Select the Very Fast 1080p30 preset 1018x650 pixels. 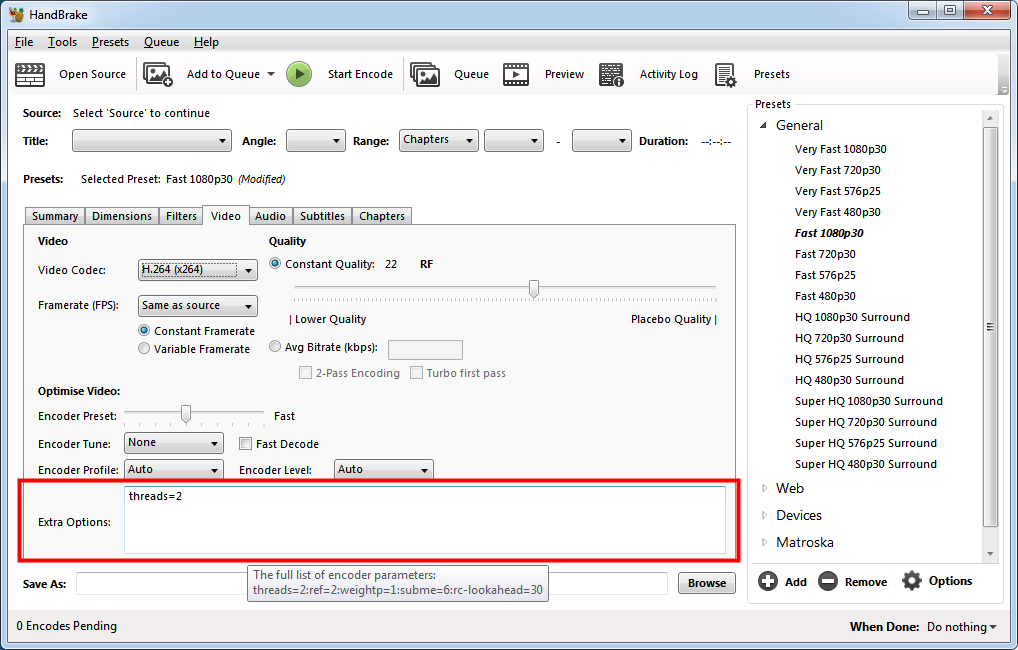pos(841,149)
